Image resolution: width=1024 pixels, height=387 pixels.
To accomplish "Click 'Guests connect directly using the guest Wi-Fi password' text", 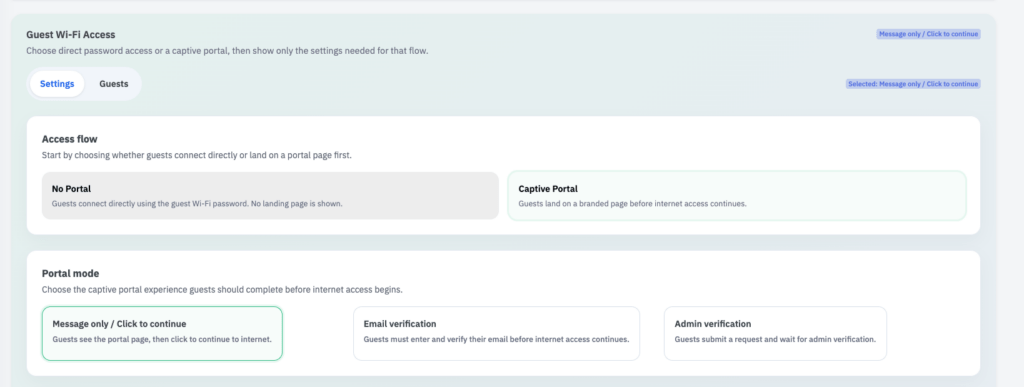I will pos(197,203).
